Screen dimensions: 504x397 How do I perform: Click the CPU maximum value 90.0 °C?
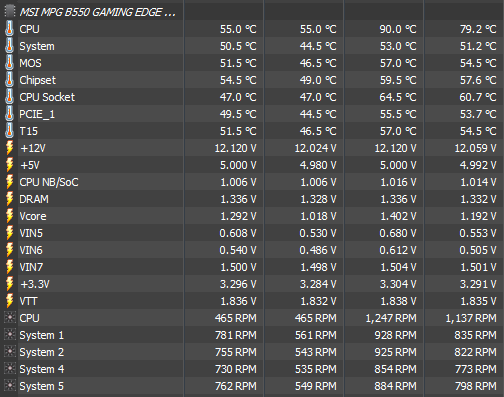coord(398,29)
